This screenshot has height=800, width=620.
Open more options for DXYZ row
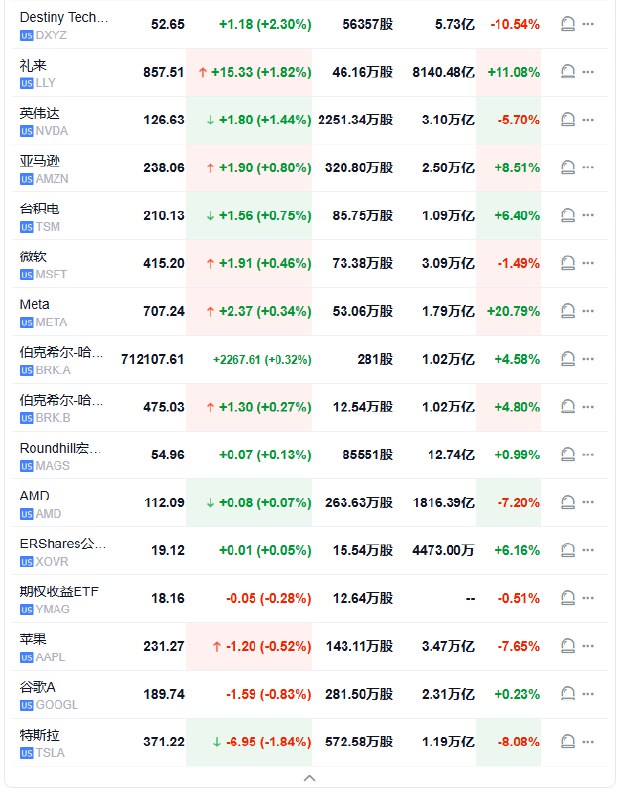tap(588, 24)
